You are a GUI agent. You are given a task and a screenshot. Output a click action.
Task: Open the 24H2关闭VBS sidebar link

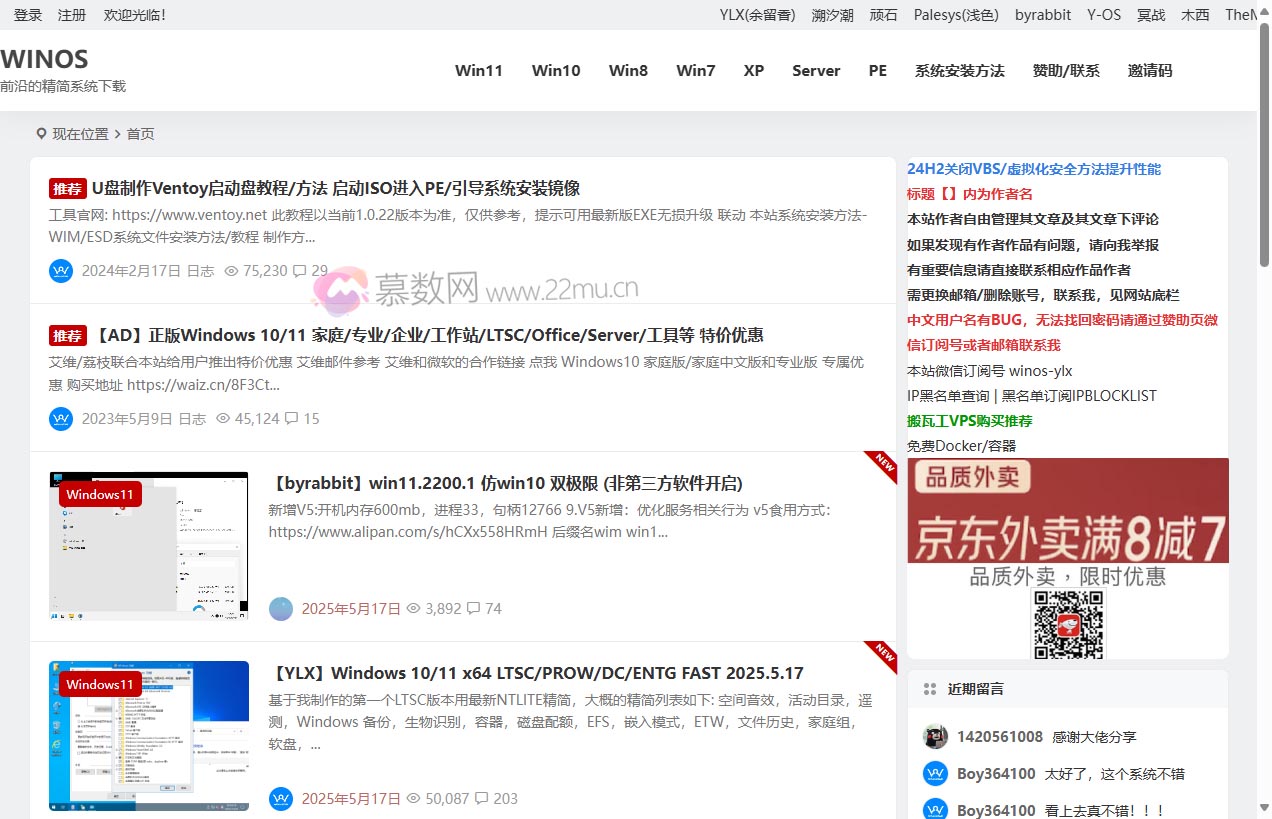[1034, 169]
